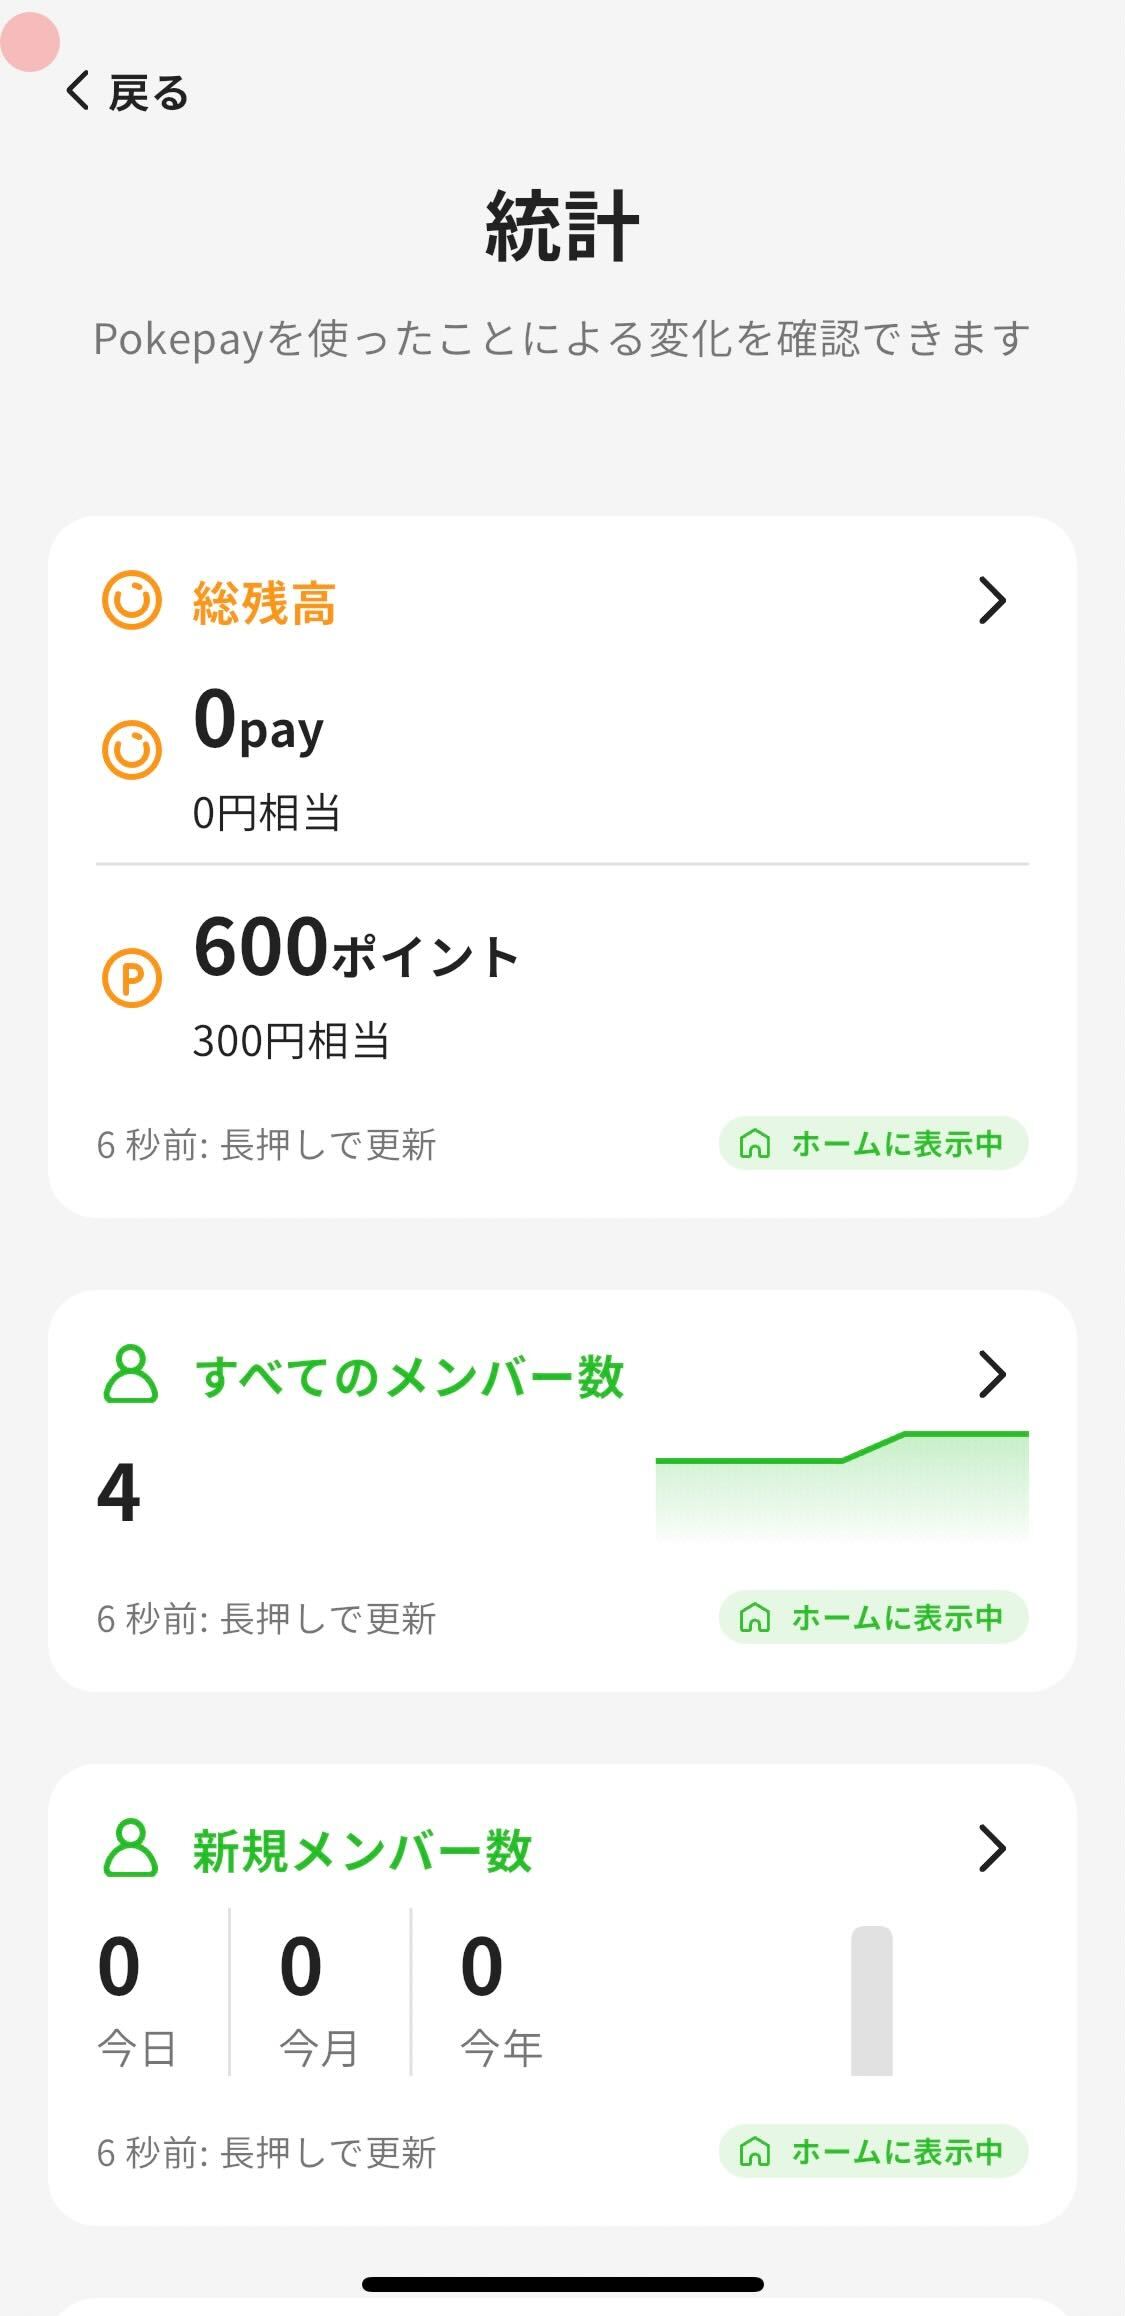
Task: Click the person icon for 新規メンバー数
Action: point(131,1848)
